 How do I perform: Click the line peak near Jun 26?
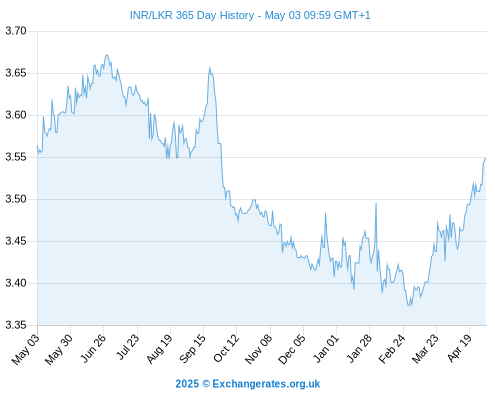point(107,55)
